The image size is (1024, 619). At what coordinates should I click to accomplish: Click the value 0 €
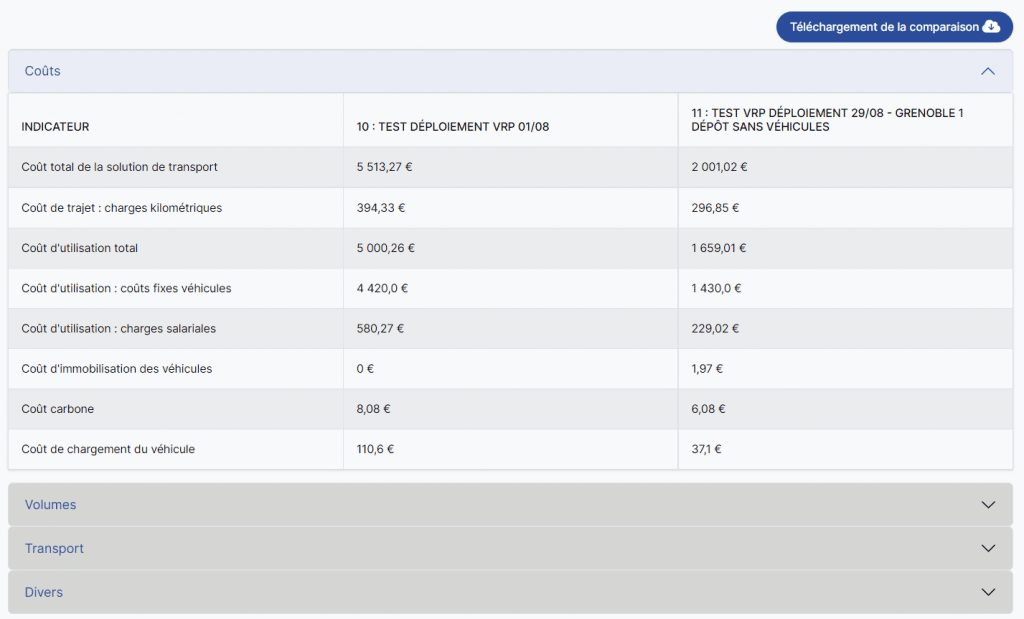(365, 369)
